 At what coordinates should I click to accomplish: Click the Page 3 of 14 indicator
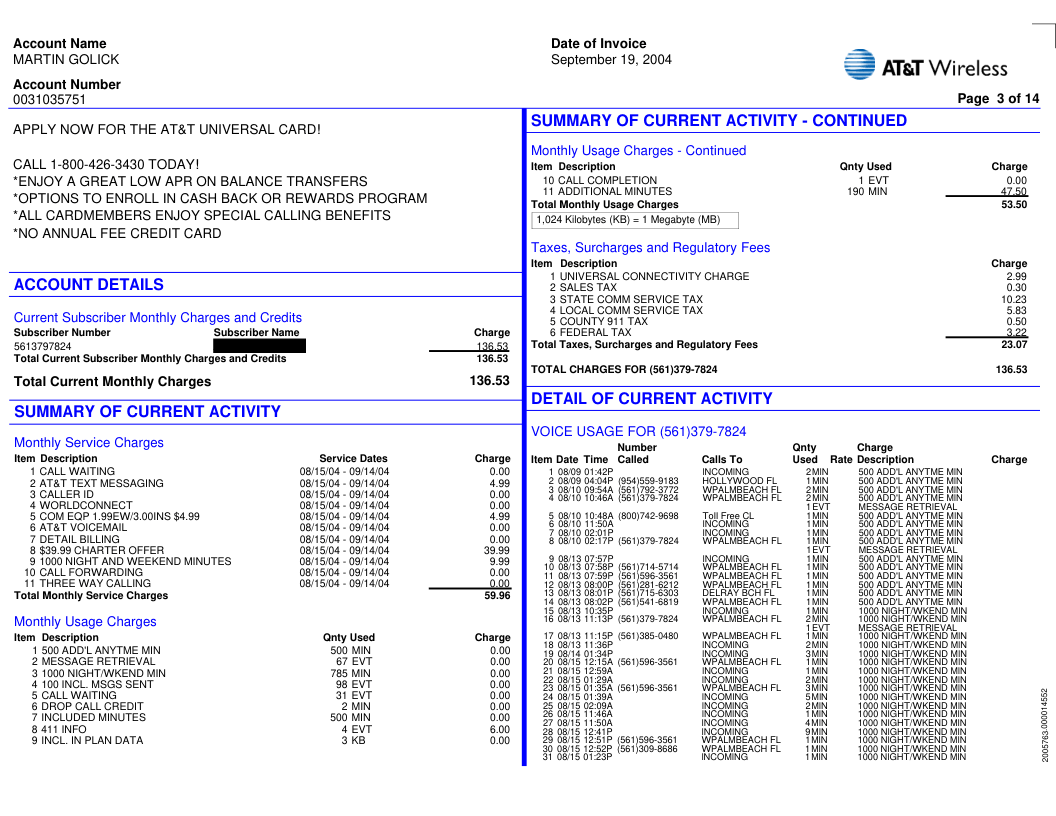click(998, 98)
